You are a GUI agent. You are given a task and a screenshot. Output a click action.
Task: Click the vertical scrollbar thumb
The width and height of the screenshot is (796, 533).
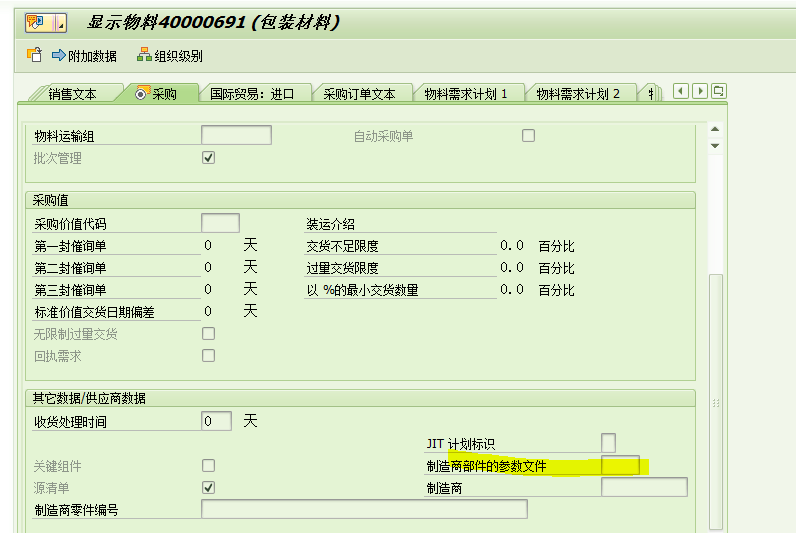716,402
